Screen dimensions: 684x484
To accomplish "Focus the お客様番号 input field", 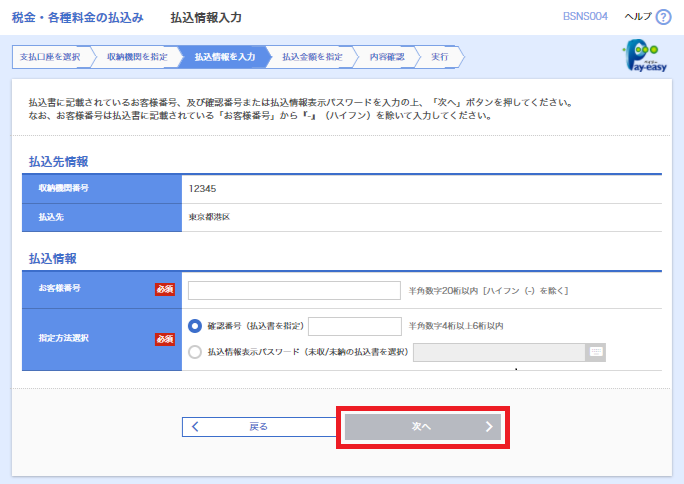I will click(x=294, y=291).
